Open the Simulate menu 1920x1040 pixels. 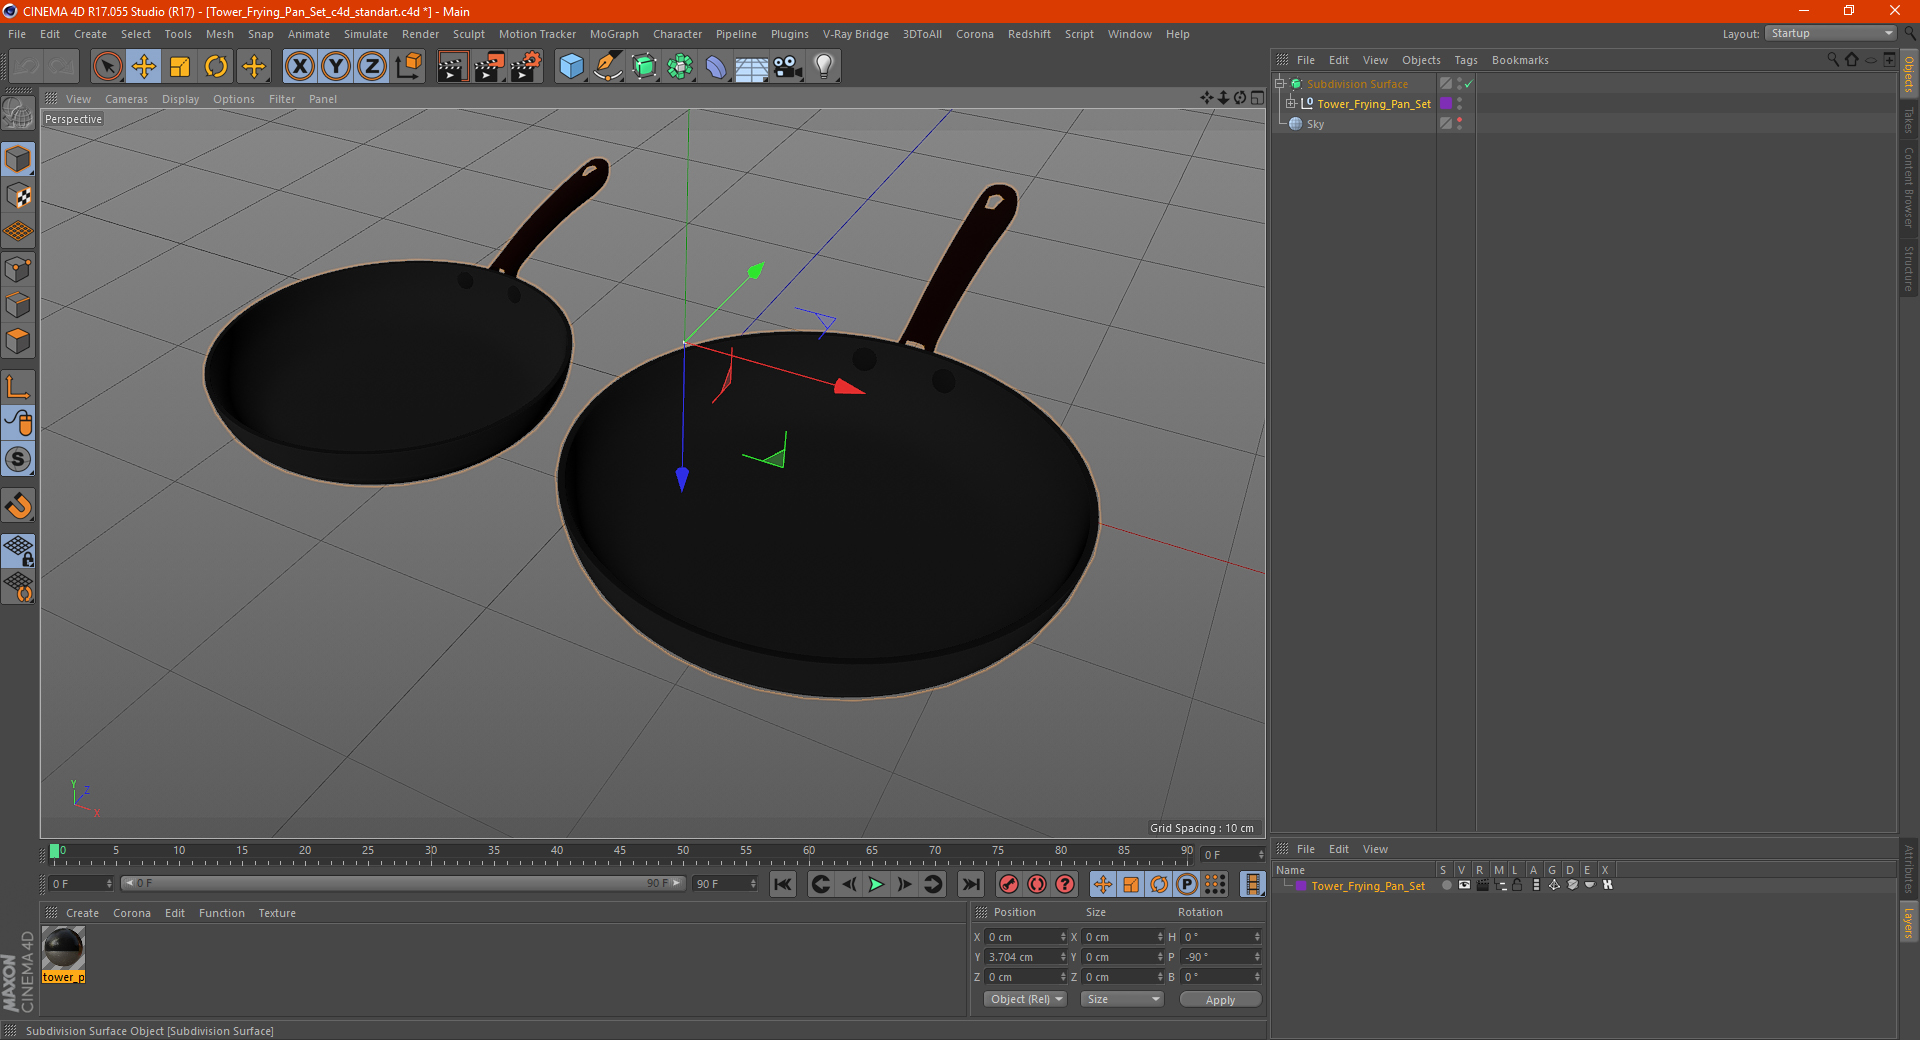coord(366,34)
